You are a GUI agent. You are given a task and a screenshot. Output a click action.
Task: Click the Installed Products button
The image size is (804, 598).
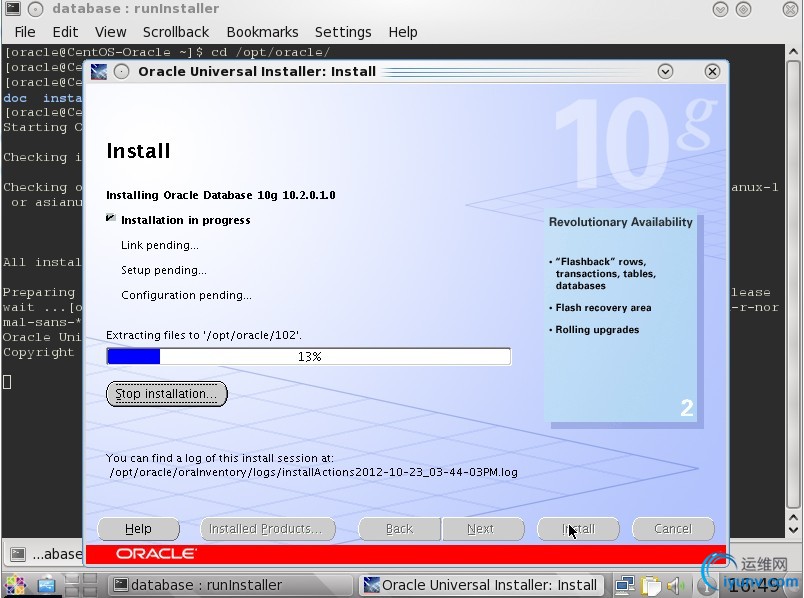coord(267,529)
